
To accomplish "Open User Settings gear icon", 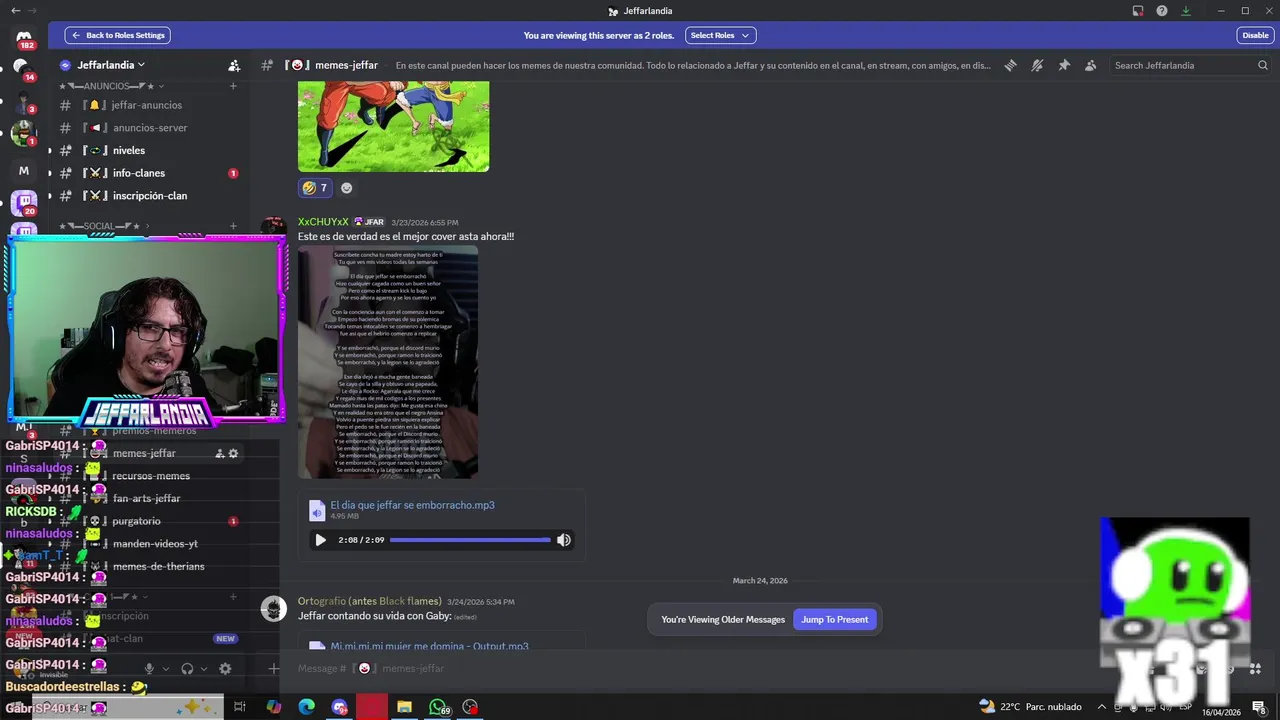I will 225,668.
